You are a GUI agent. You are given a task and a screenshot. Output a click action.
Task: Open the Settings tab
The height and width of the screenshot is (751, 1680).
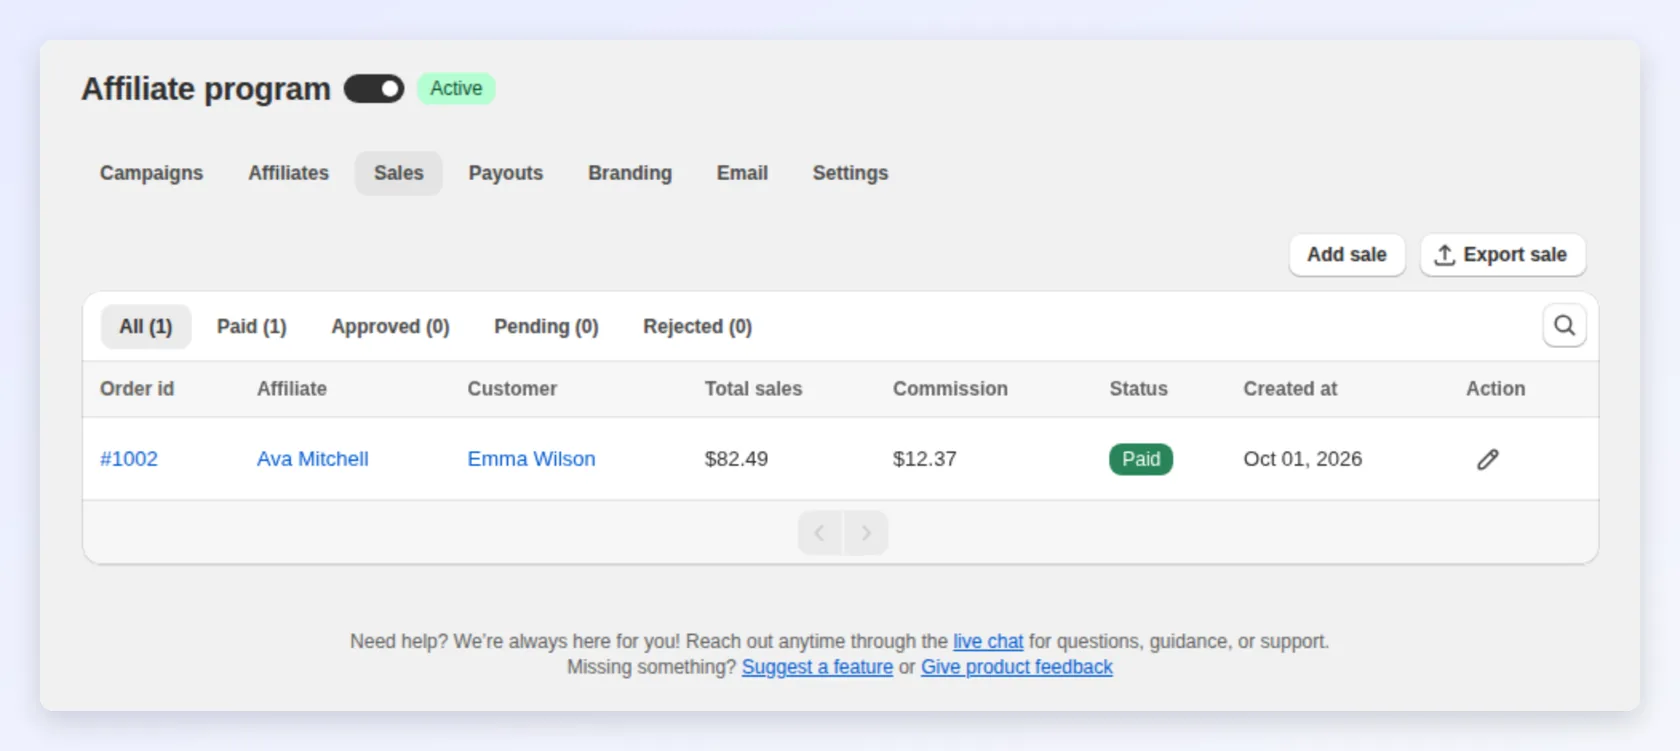point(850,173)
